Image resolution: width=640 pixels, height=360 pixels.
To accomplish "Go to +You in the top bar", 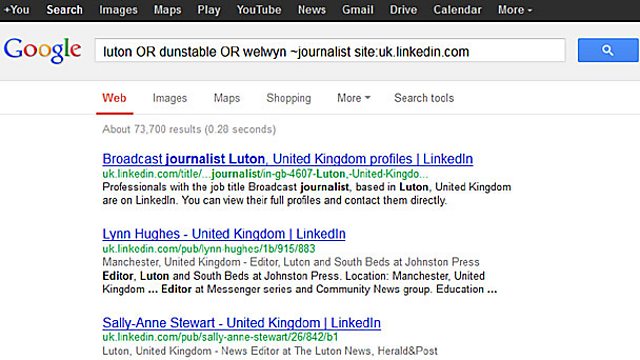I will [x=16, y=10].
